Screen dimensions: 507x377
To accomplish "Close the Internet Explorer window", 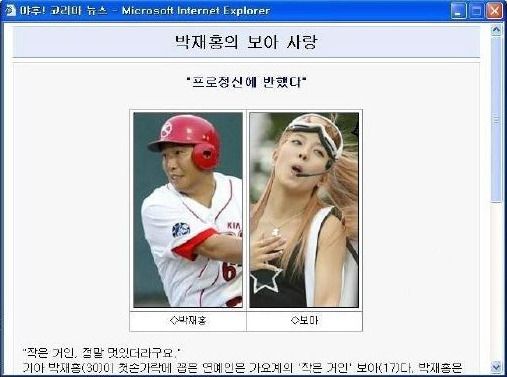I will click(494, 11).
